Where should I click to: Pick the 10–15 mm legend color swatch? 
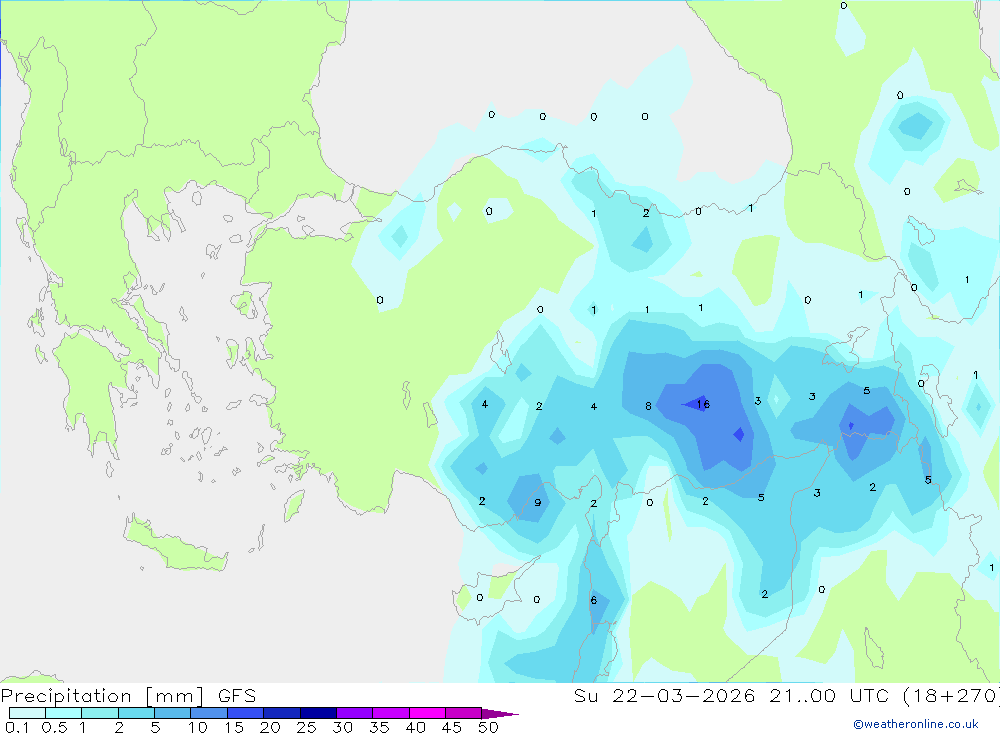point(209,713)
